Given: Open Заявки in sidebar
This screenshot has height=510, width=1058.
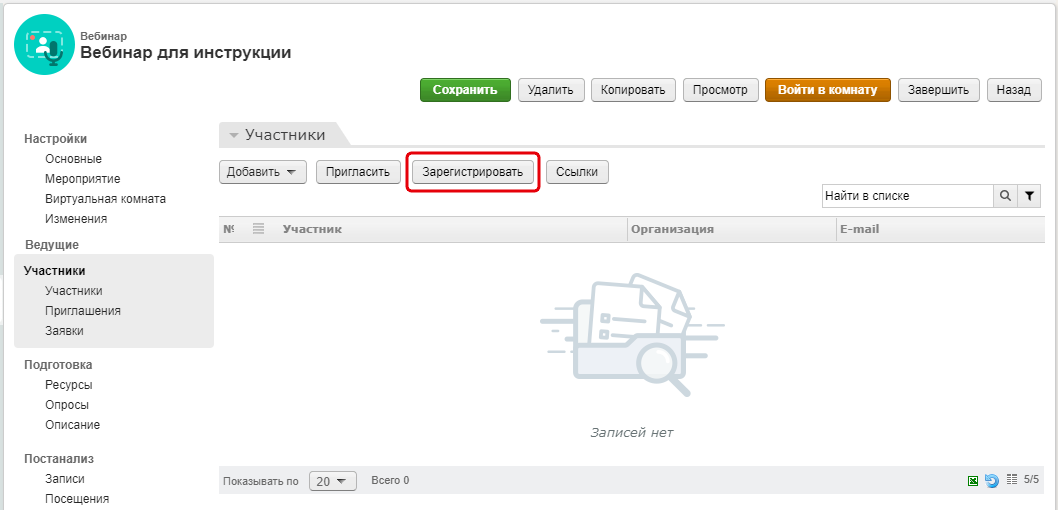Looking at the screenshot, I should tap(64, 331).
